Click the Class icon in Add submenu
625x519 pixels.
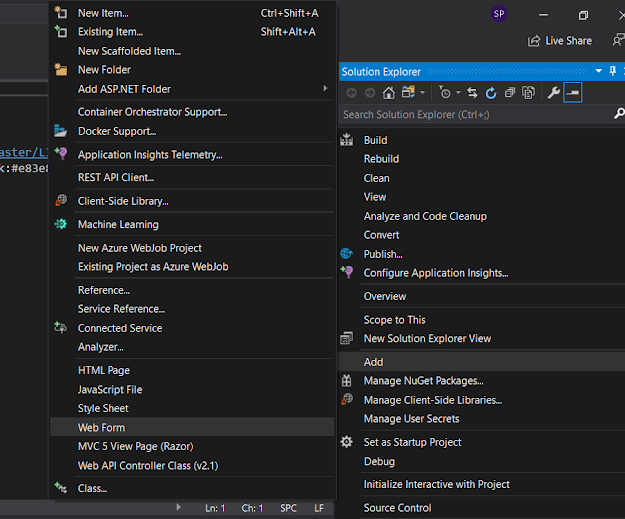pos(61,488)
